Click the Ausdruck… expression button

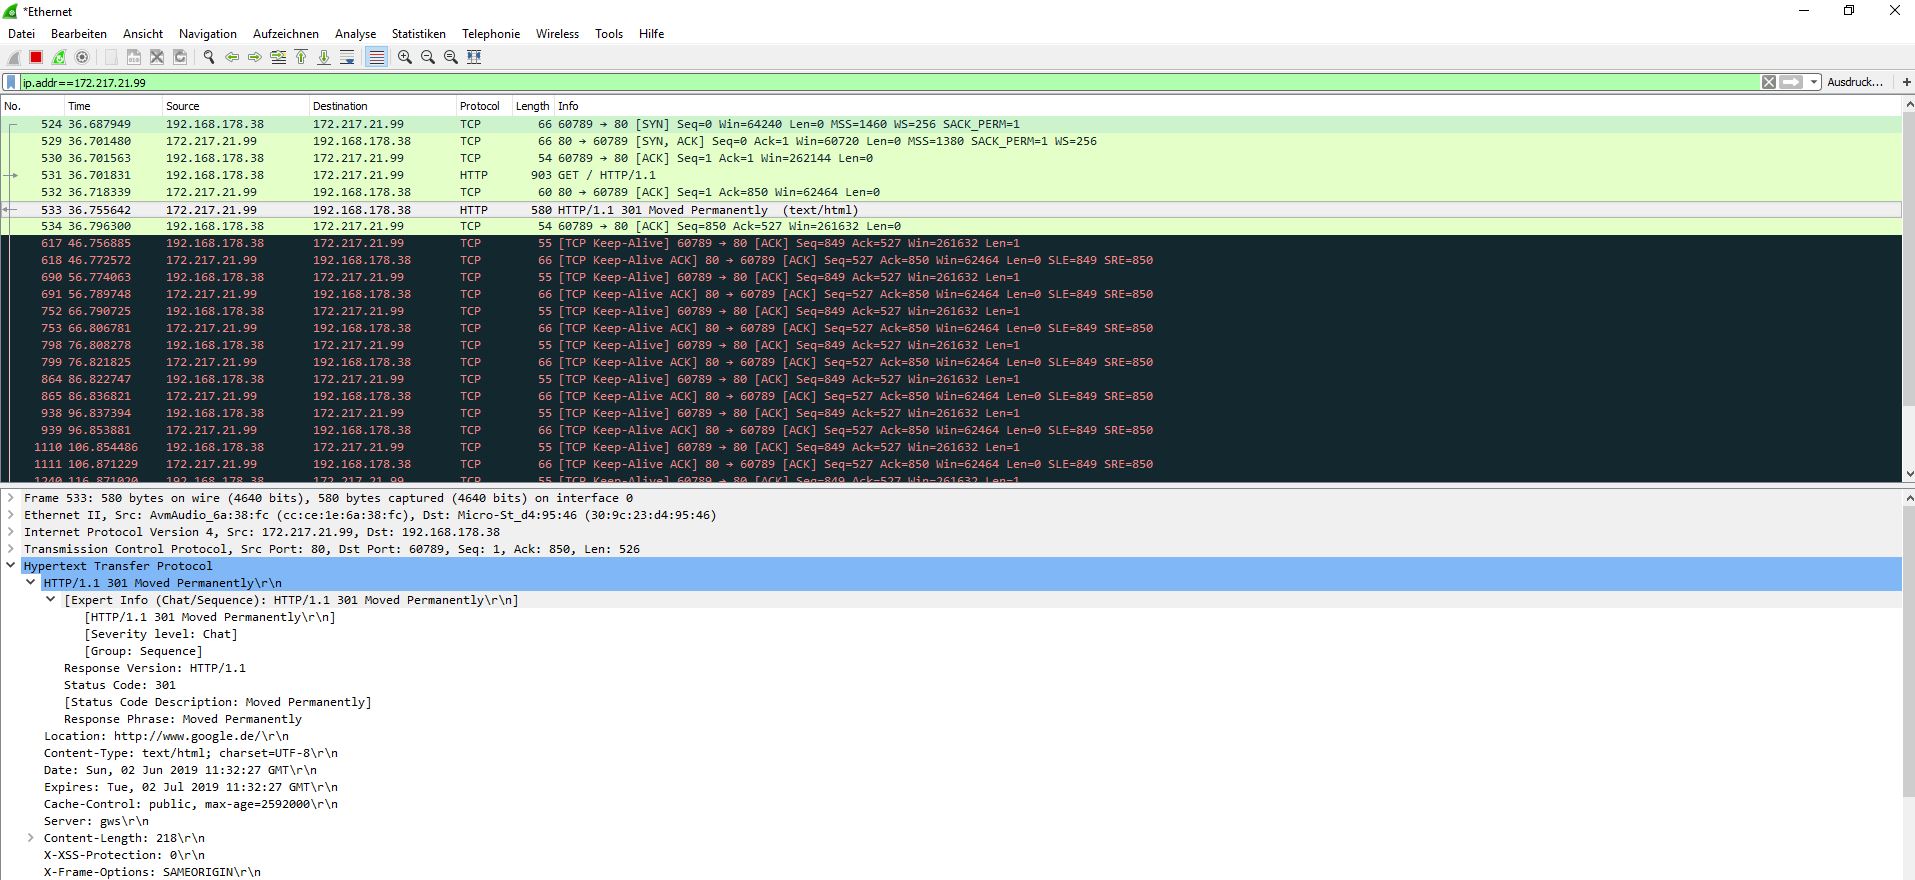[1855, 82]
